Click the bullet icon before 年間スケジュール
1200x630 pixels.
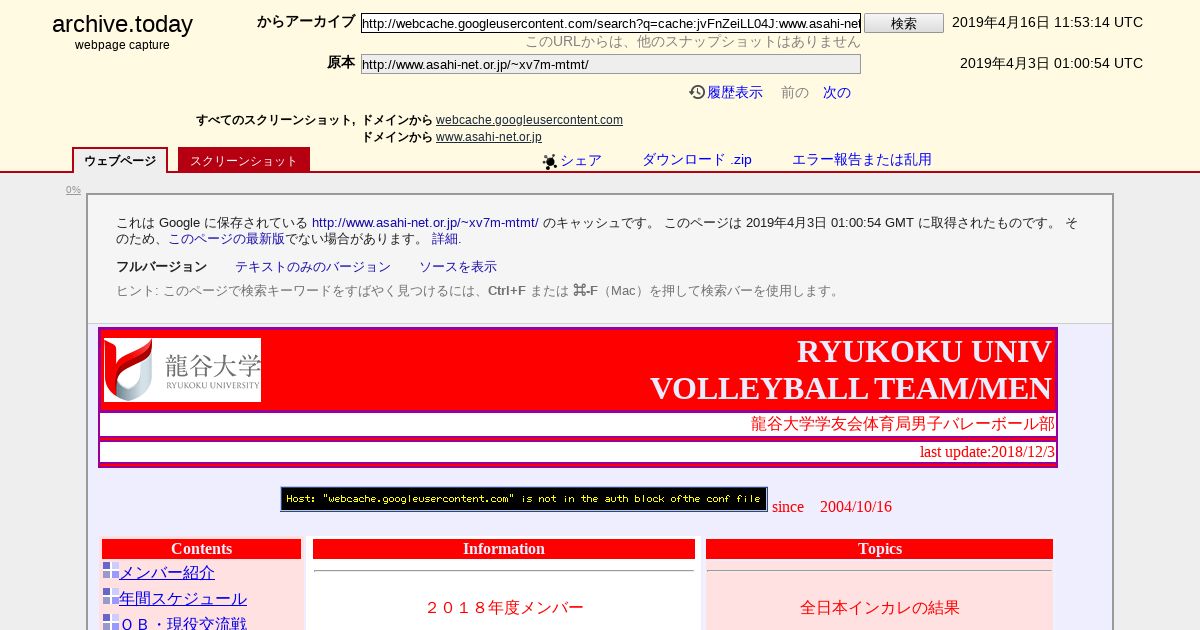[110, 597]
